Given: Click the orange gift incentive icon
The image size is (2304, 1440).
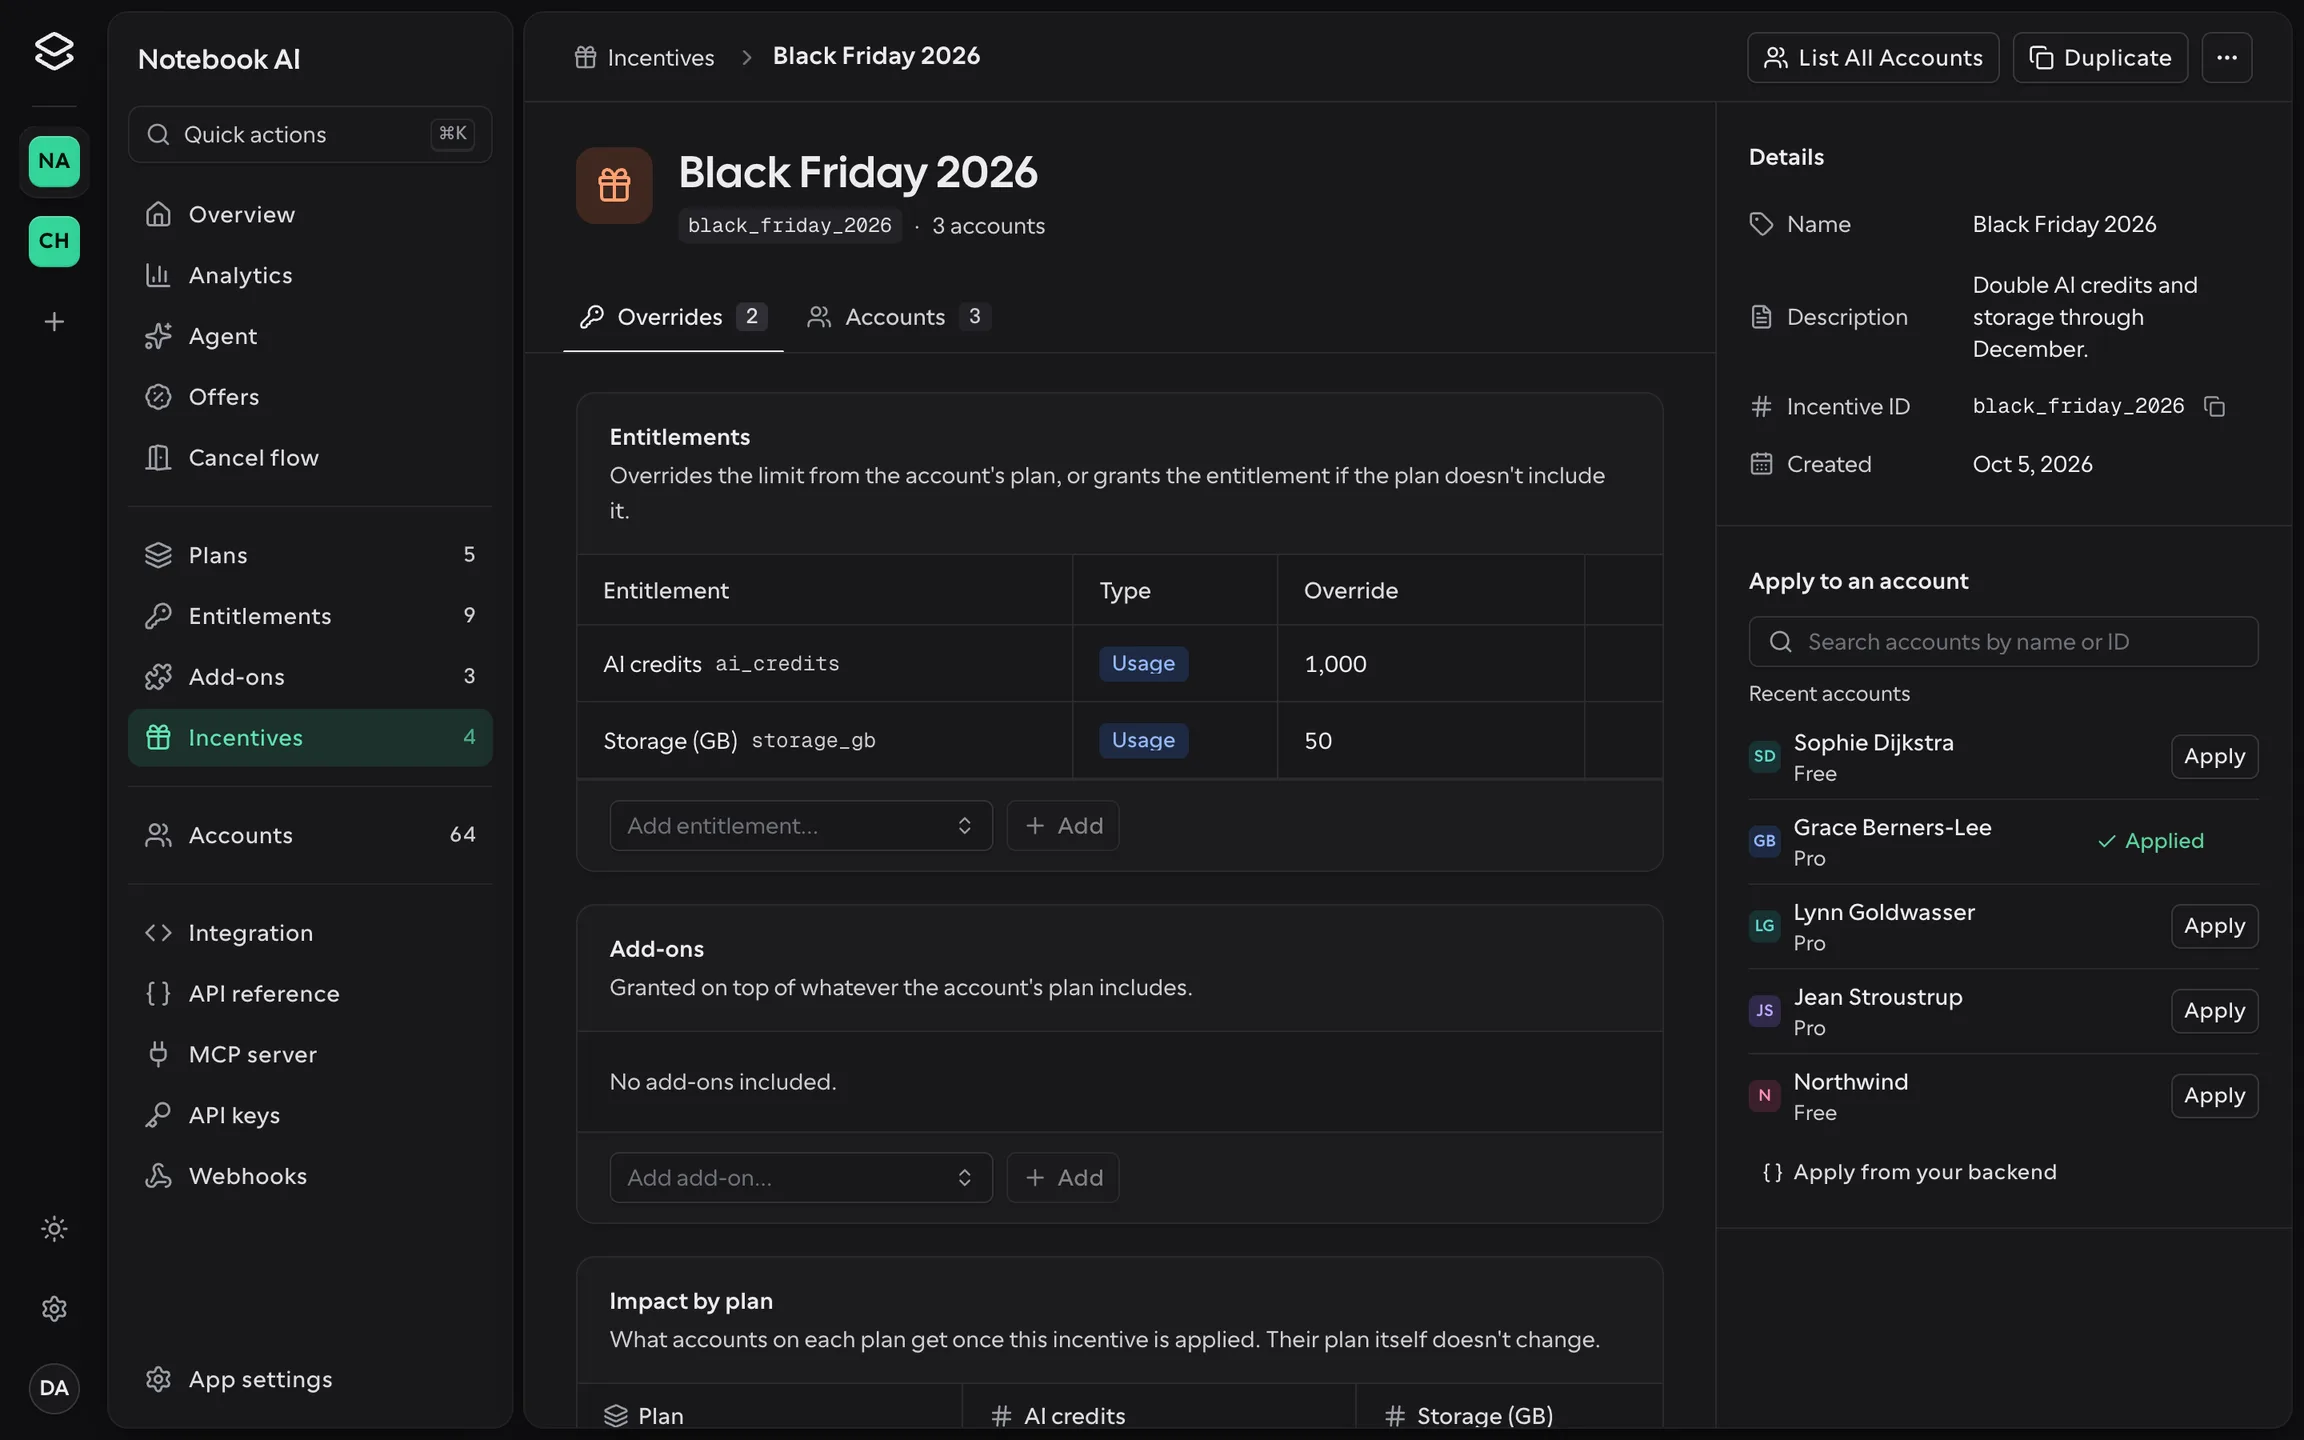Looking at the screenshot, I should (614, 185).
